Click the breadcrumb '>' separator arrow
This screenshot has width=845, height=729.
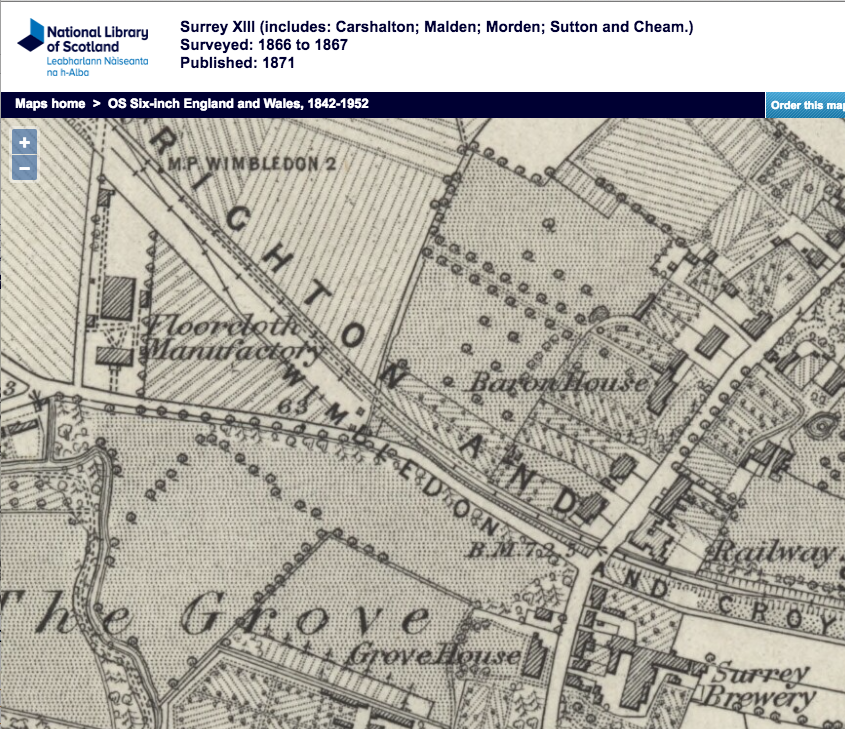pyautogui.click(x=97, y=104)
